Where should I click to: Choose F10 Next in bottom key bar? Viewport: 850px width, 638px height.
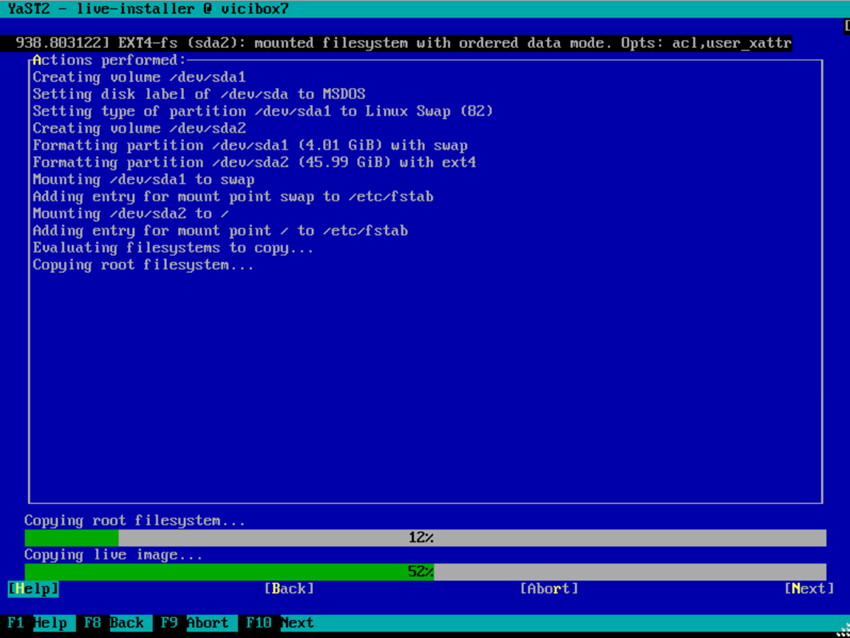[280, 622]
